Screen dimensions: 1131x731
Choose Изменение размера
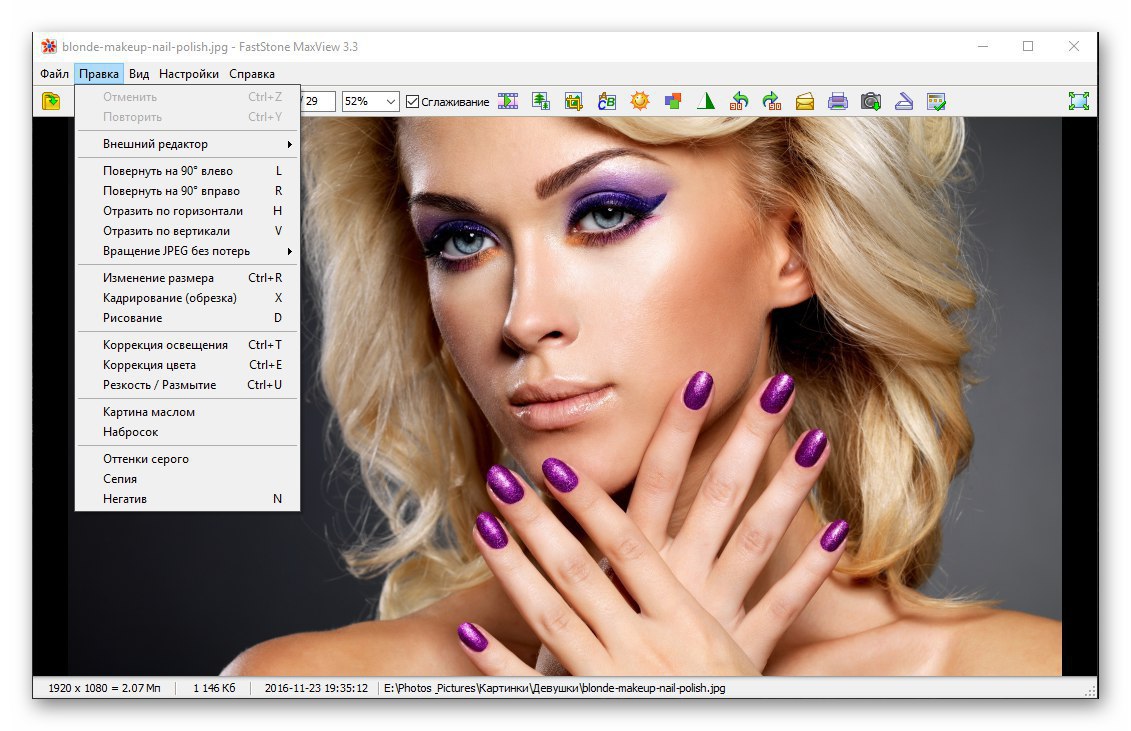tap(188, 278)
